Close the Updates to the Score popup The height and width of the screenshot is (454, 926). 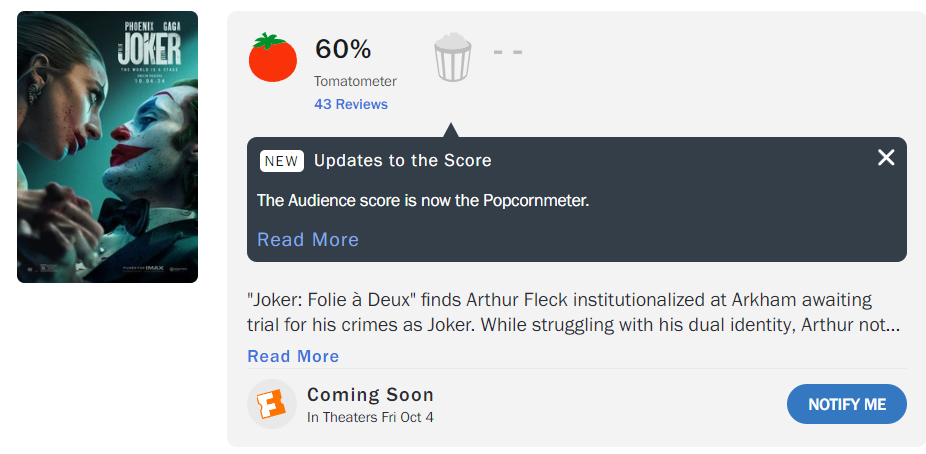(x=886, y=157)
